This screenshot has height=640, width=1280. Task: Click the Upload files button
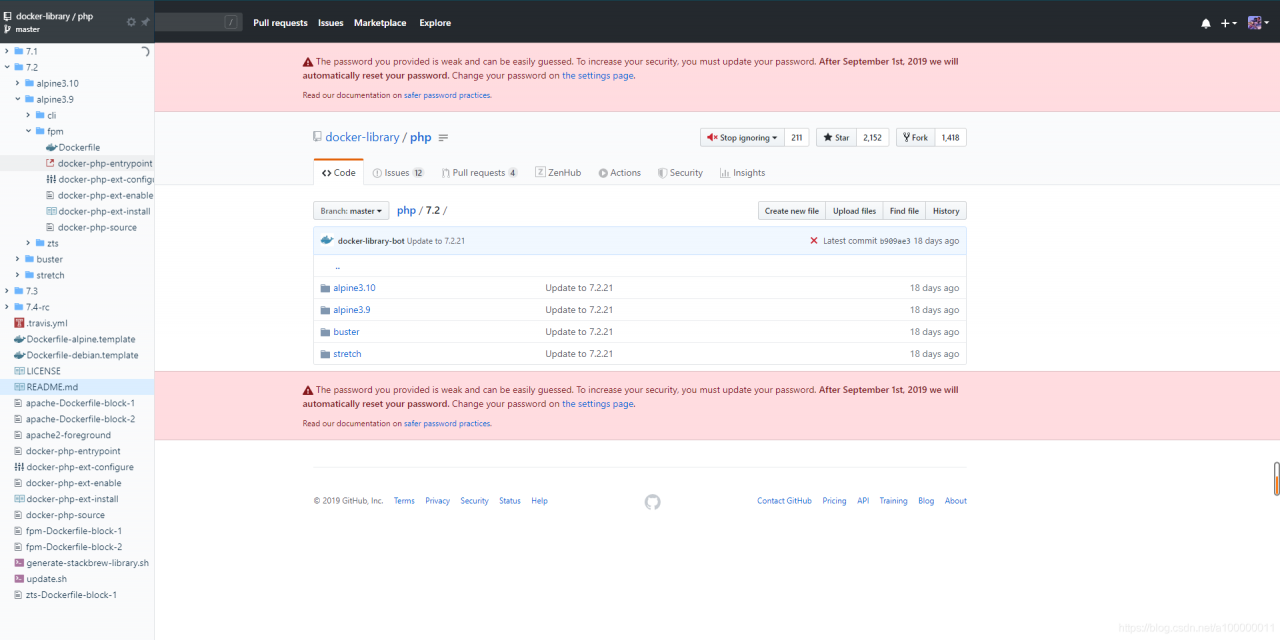tap(854, 211)
